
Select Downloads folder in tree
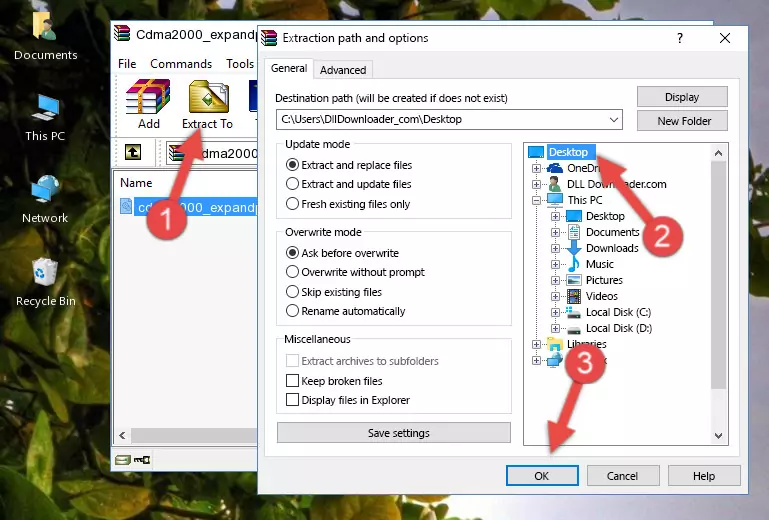612,248
